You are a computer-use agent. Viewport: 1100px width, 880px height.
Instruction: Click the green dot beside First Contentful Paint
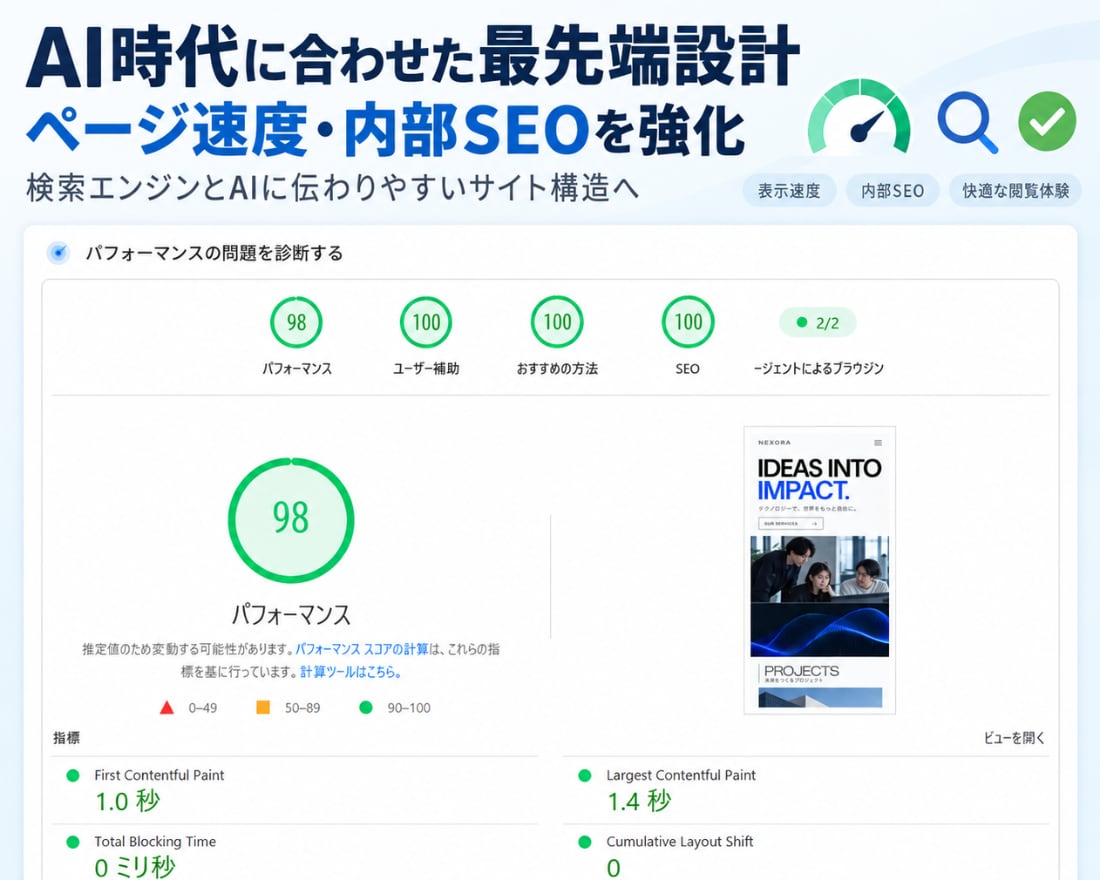coord(72,775)
